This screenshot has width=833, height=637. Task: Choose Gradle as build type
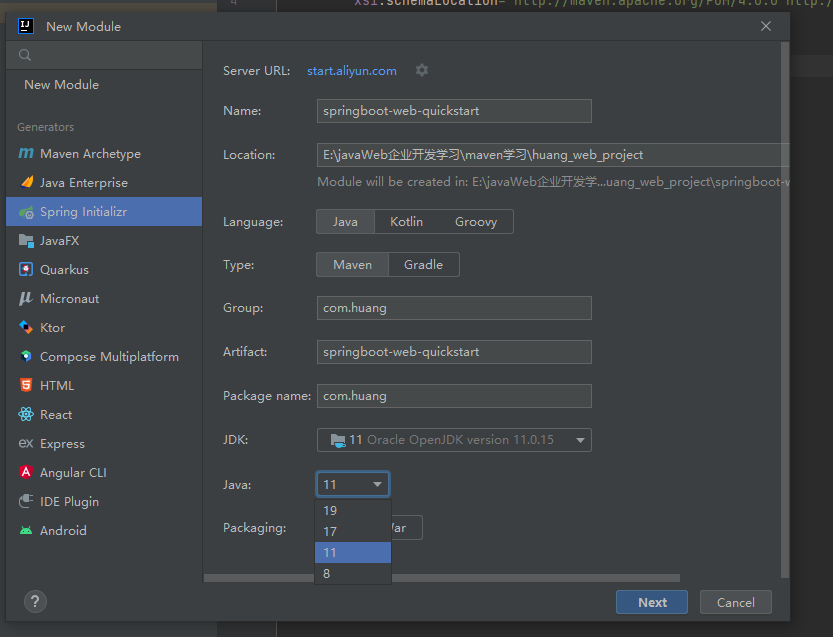tap(423, 265)
